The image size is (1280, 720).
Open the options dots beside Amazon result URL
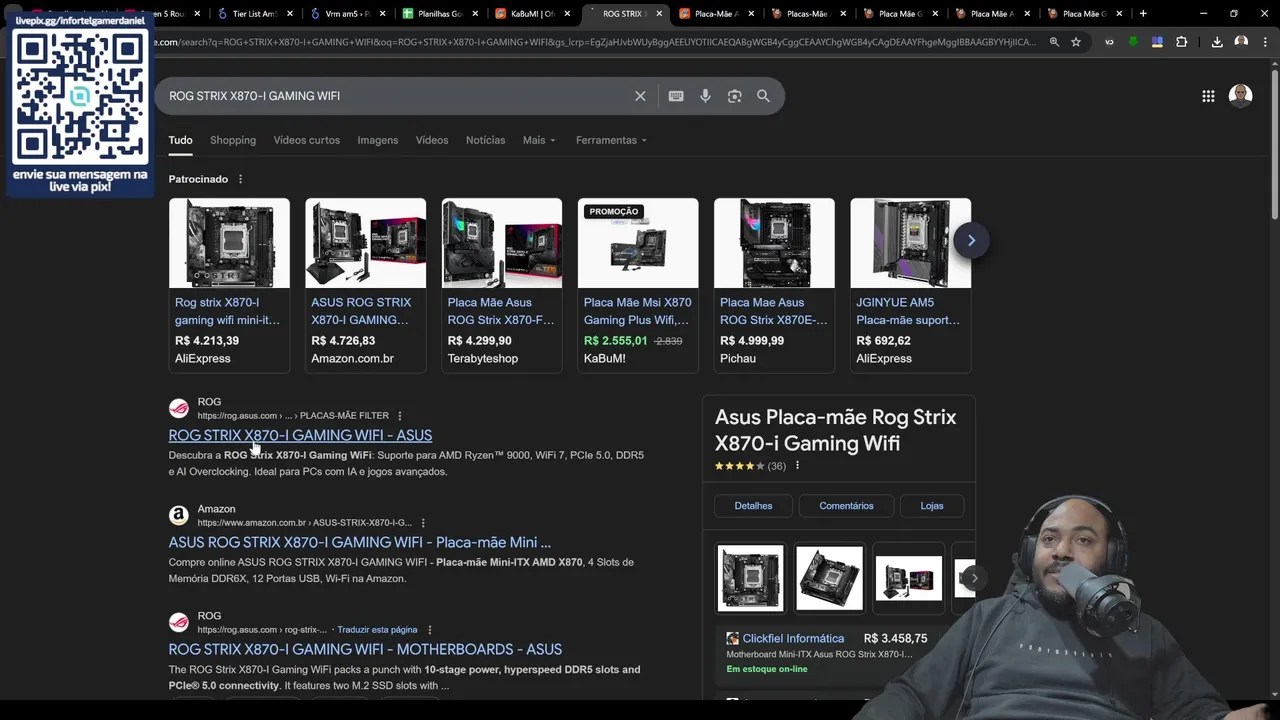point(423,523)
